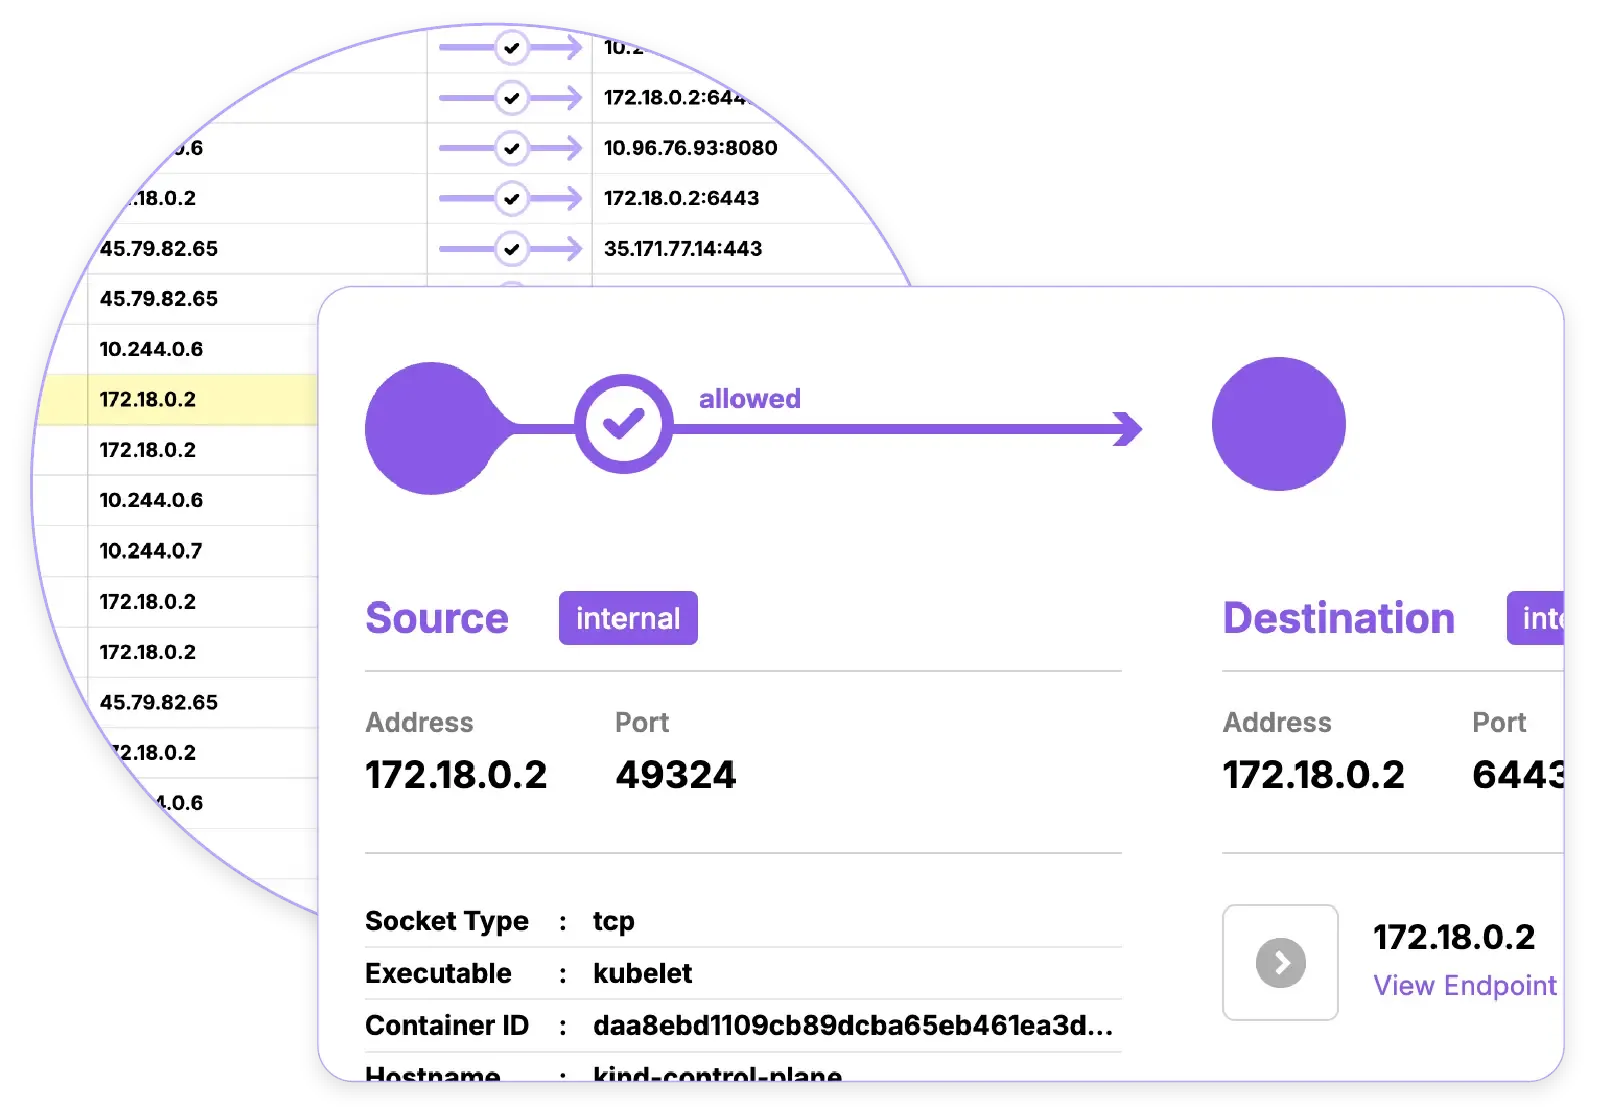The height and width of the screenshot is (1120, 1597).
Task: Click check icon beside 10.96.76.93:8080
Action: pyautogui.click(x=512, y=148)
